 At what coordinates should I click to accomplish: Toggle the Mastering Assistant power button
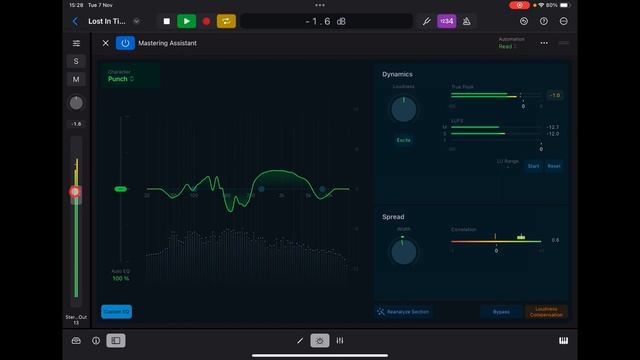pos(125,43)
